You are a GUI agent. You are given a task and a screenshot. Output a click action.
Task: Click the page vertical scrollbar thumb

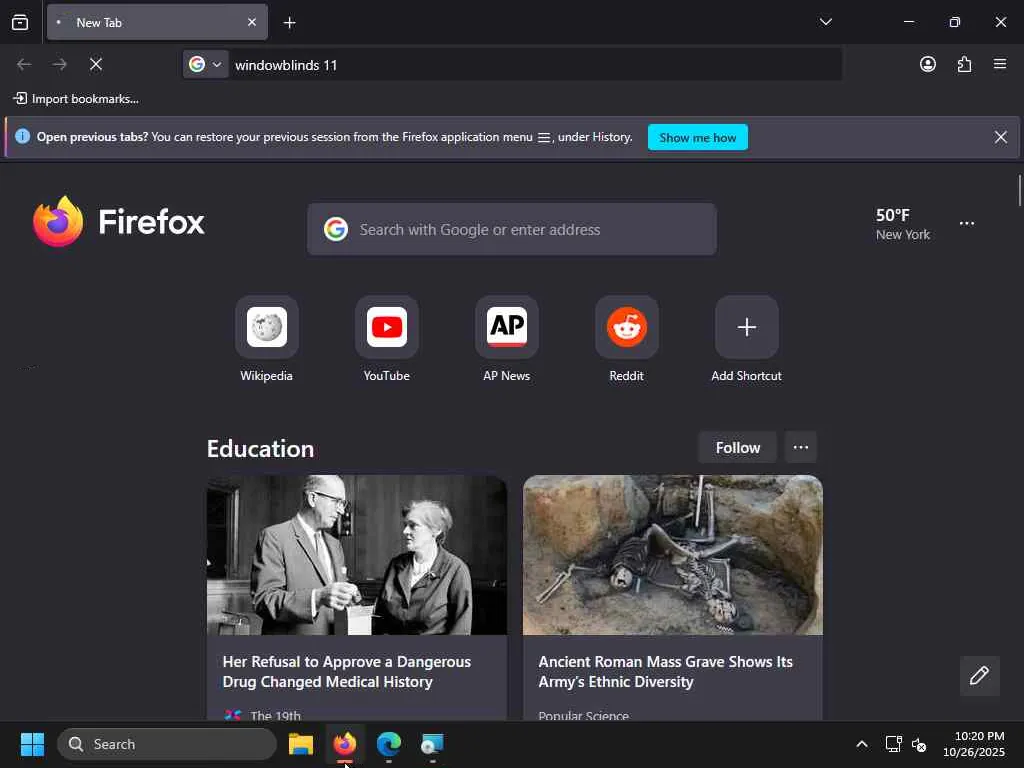point(1019,190)
